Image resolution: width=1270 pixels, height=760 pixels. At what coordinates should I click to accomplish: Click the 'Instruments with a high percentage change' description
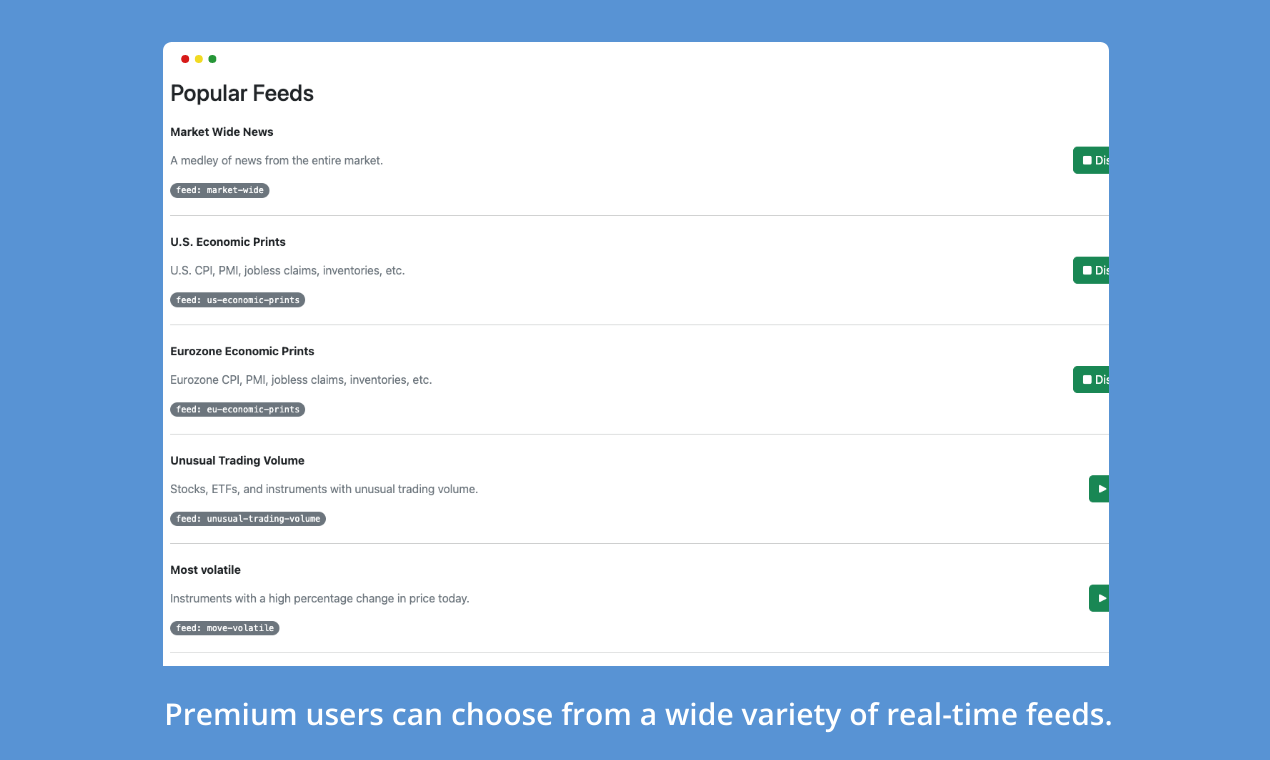(320, 599)
